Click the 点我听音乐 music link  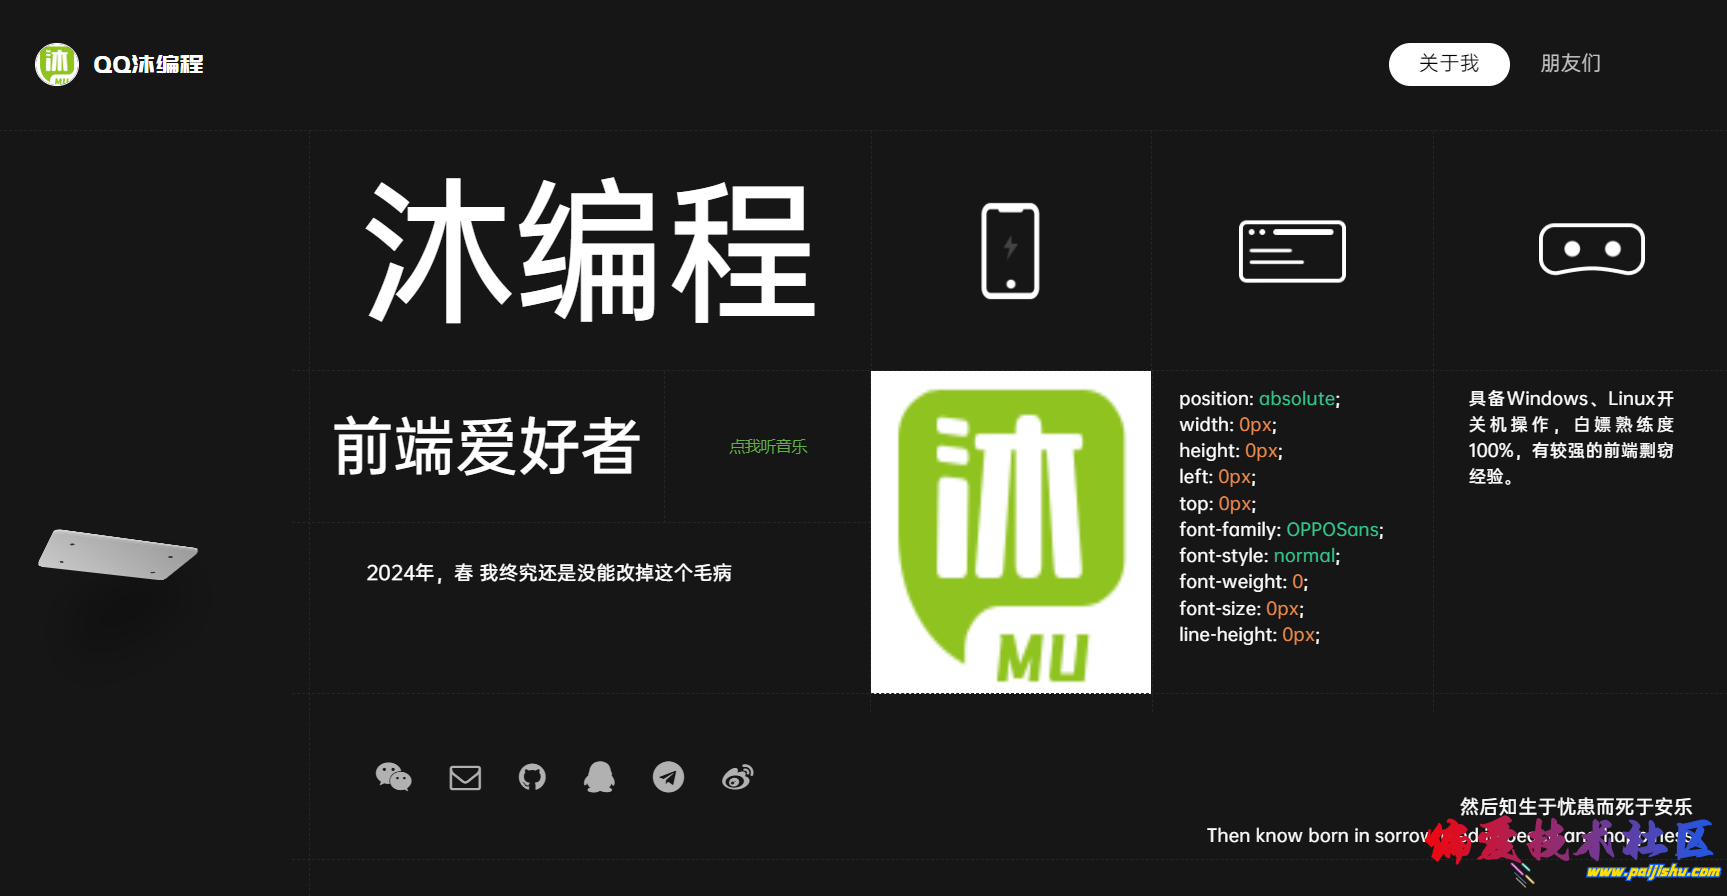pos(768,446)
